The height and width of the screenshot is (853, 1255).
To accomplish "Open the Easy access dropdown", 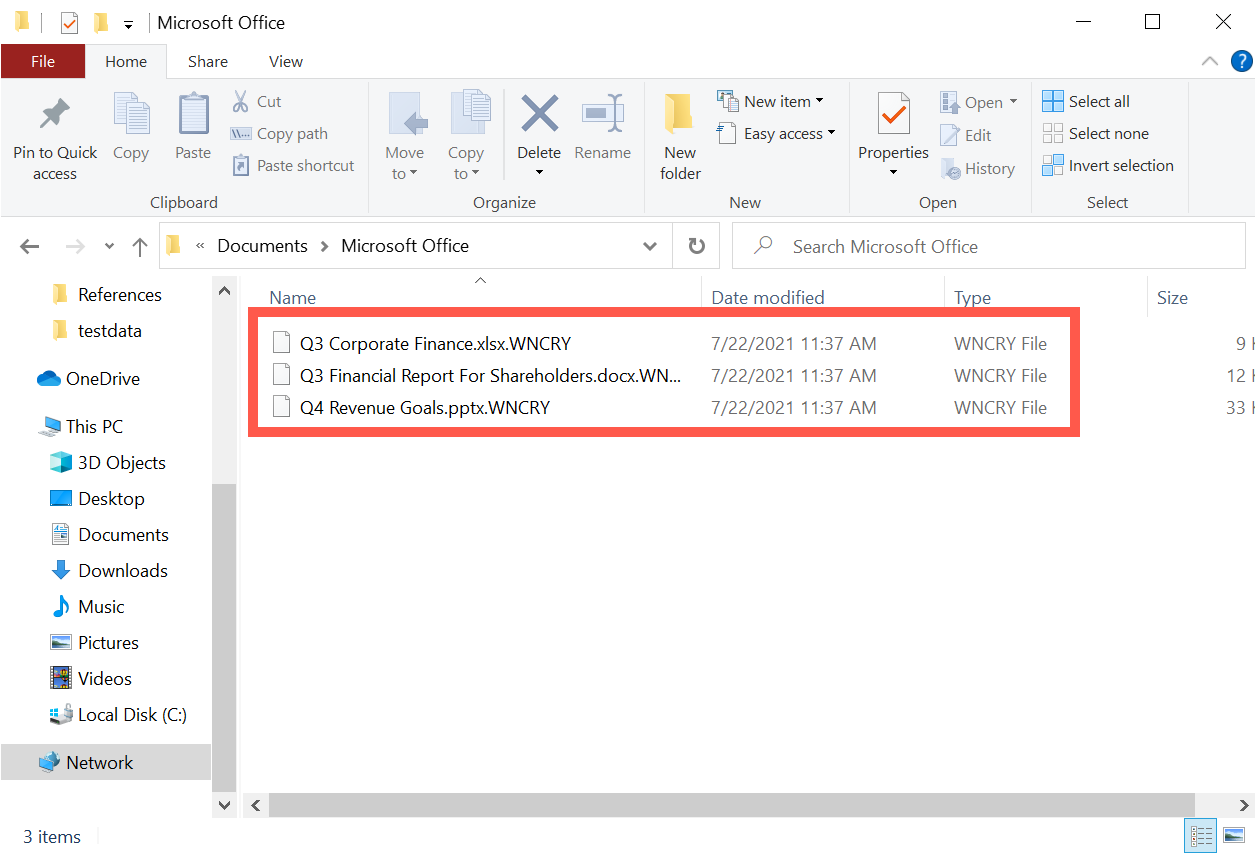I will click(x=831, y=133).
